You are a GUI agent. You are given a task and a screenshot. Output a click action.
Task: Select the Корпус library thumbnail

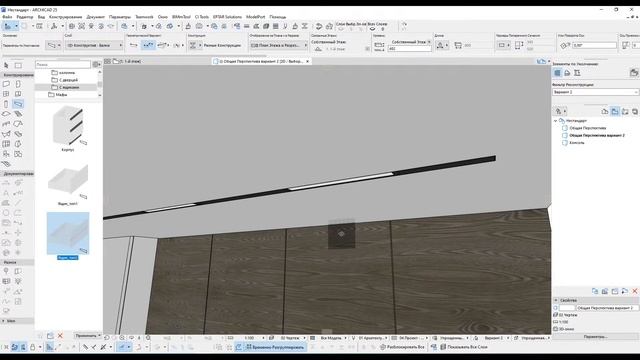point(68,128)
